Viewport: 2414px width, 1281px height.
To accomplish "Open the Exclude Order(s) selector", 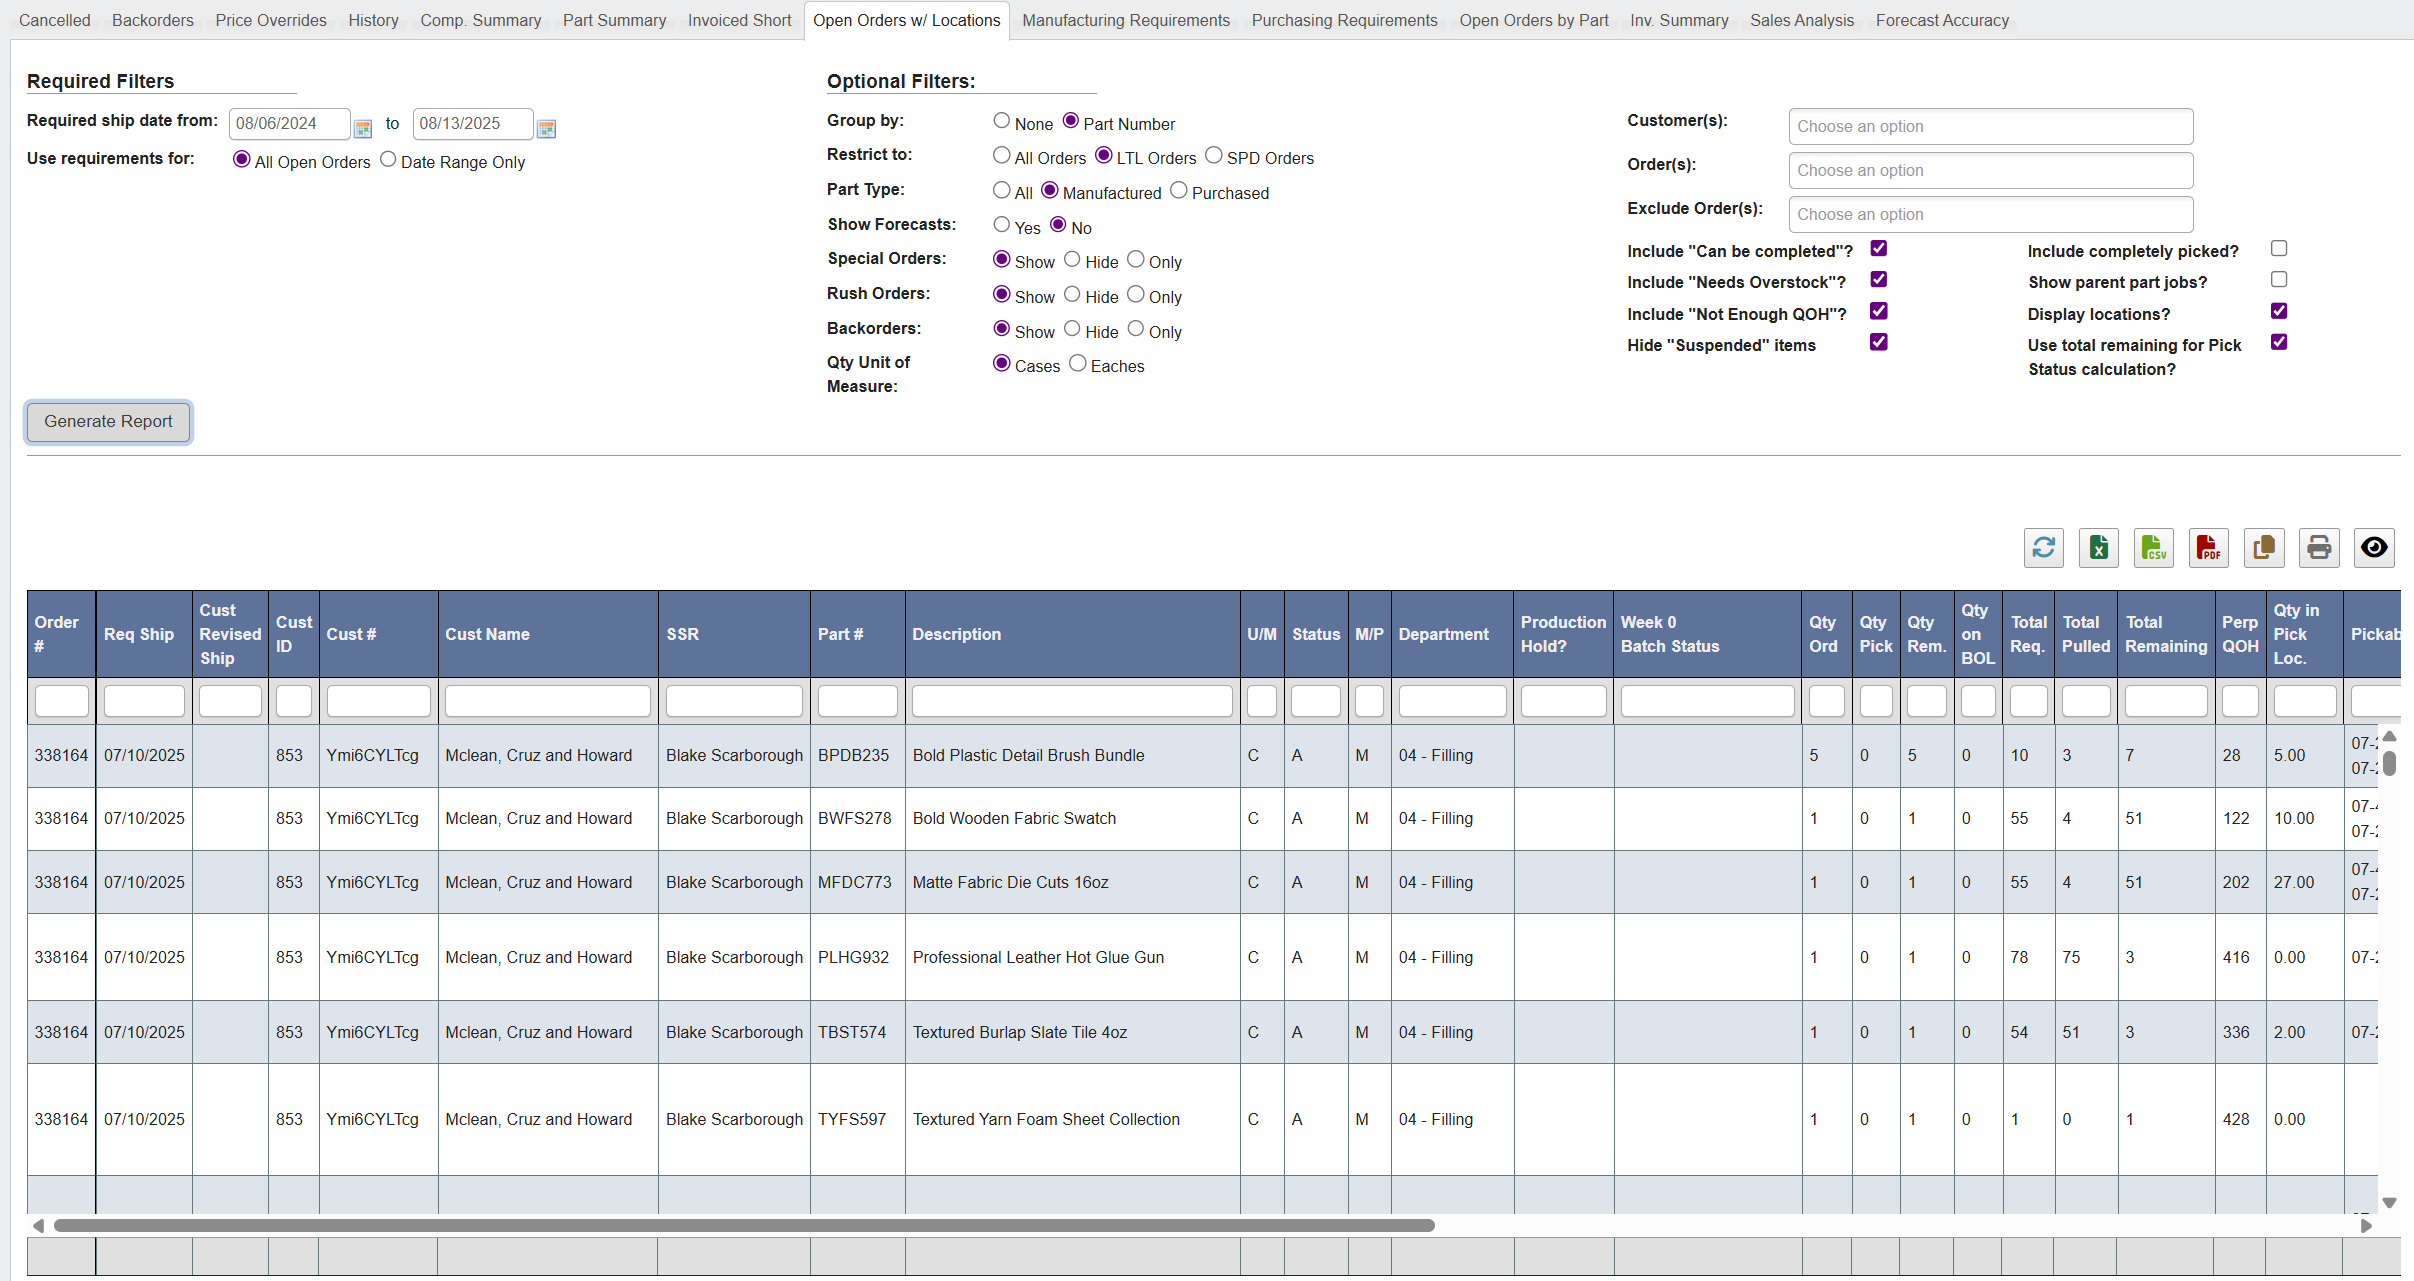I will pos(1990,214).
